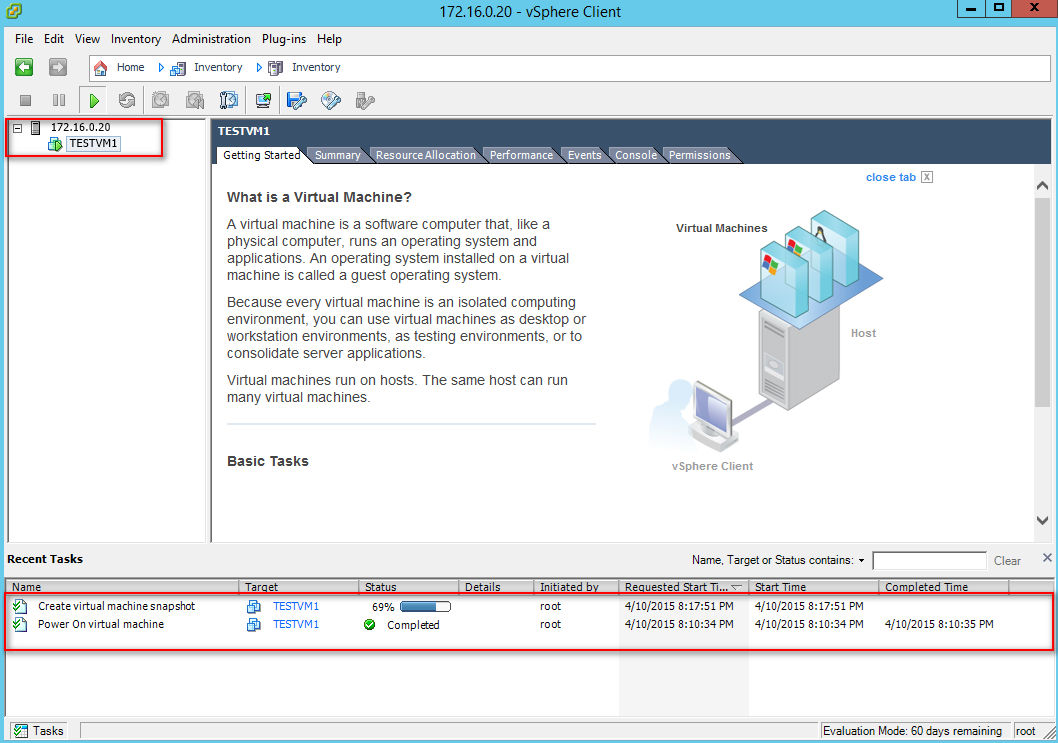This screenshot has height=743, width=1058.
Task: Click the green Back navigation arrow
Action: point(24,67)
